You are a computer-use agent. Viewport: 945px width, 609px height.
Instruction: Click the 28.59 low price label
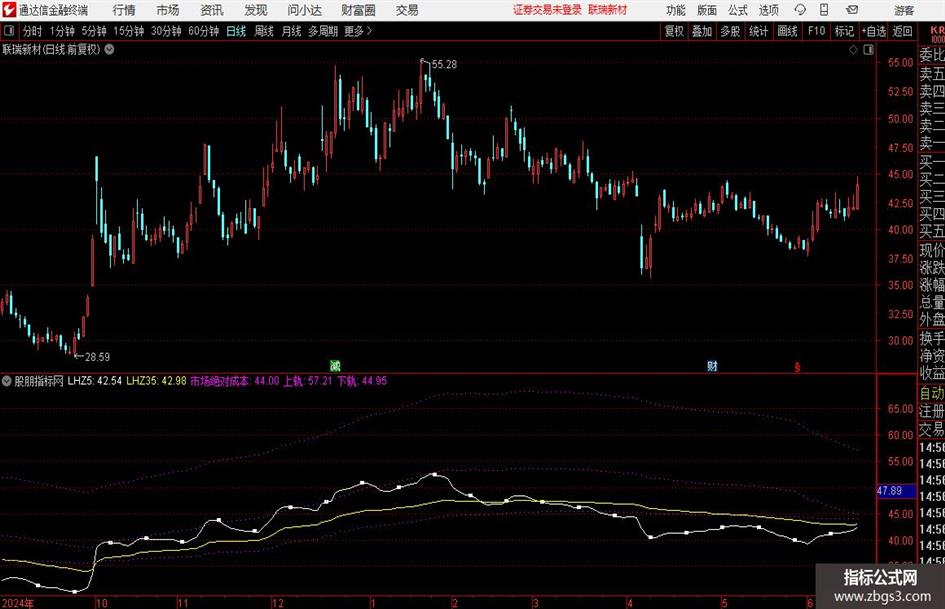(x=97, y=357)
